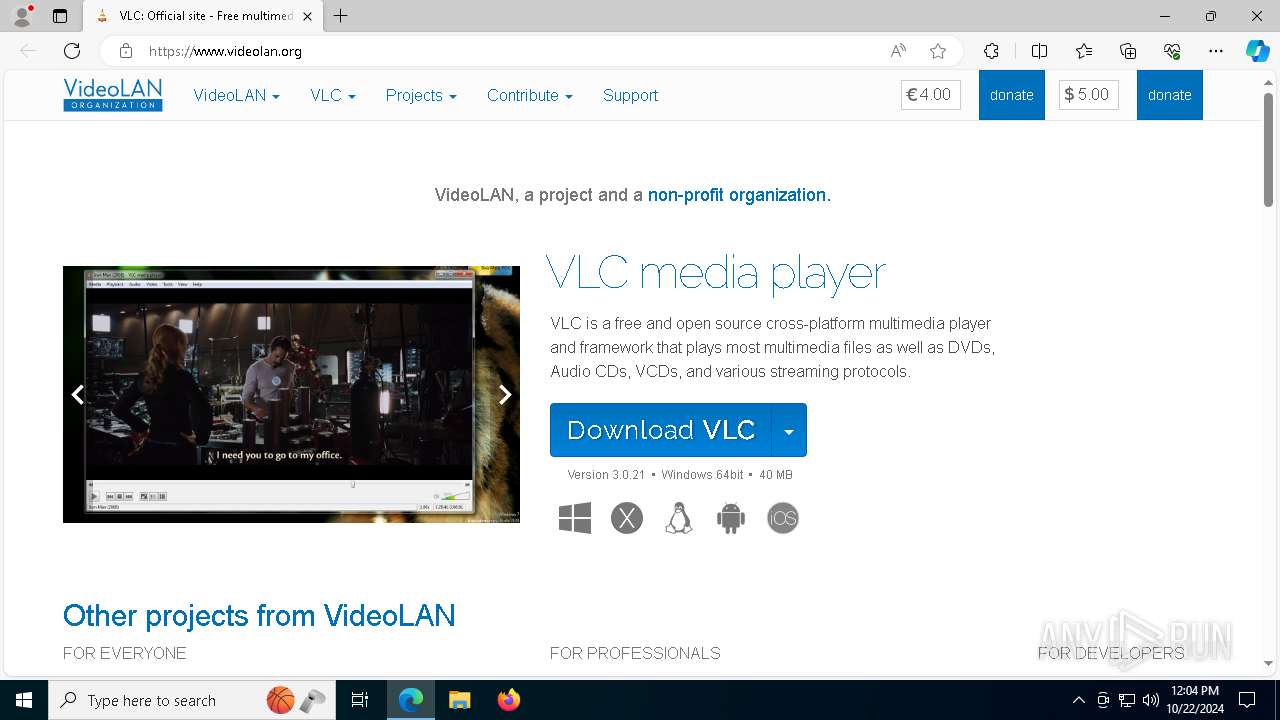Enable Split screen view
This screenshot has height=720, width=1280.
pyautogui.click(x=1039, y=51)
